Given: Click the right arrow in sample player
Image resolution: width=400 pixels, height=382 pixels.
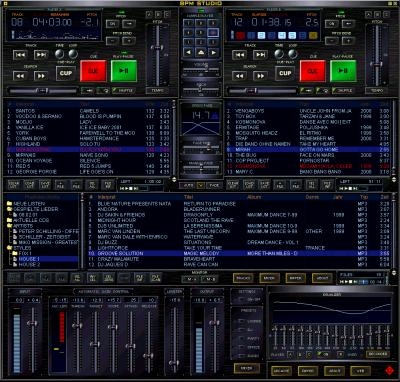Looking at the screenshot, I should pyautogui.click(x=213, y=53).
